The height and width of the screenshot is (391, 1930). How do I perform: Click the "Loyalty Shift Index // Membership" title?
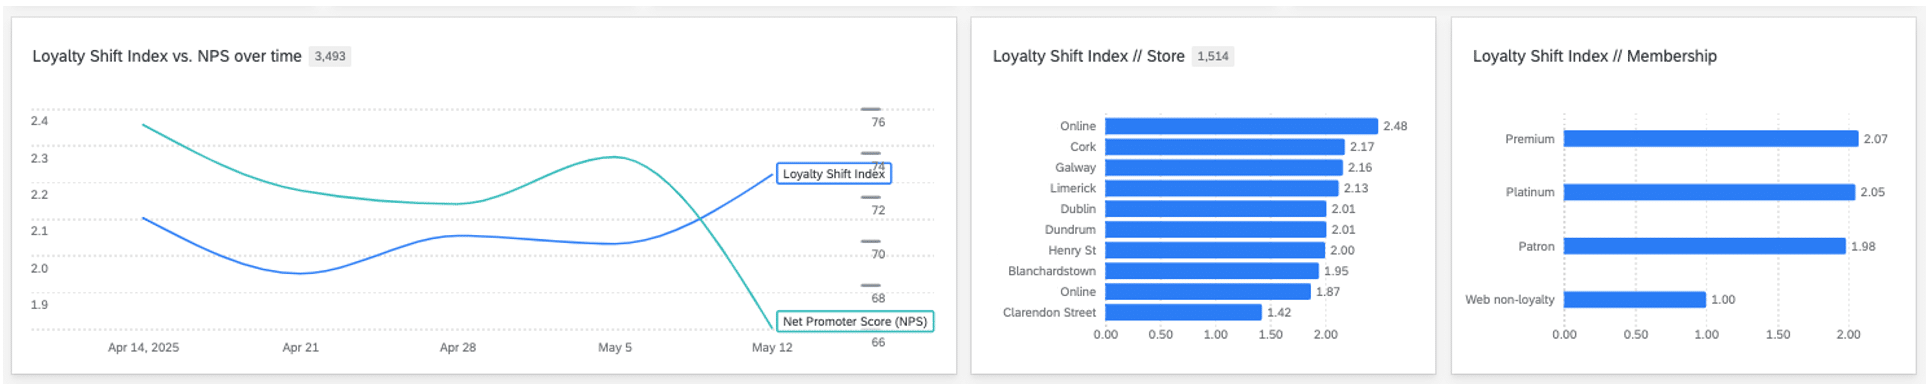1594,56
